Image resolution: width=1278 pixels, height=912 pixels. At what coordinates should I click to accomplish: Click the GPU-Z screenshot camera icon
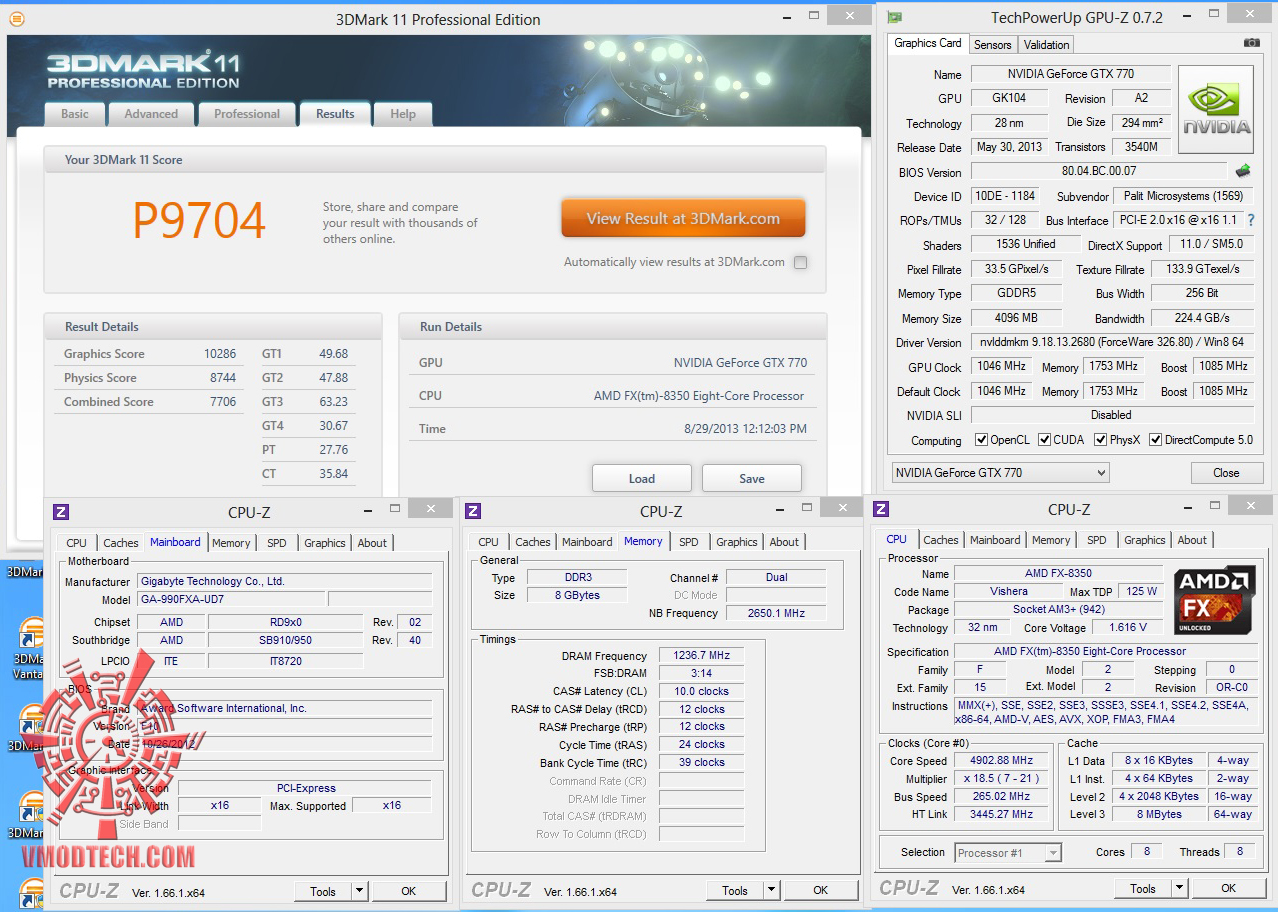pyautogui.click(x=1251, y=43)
